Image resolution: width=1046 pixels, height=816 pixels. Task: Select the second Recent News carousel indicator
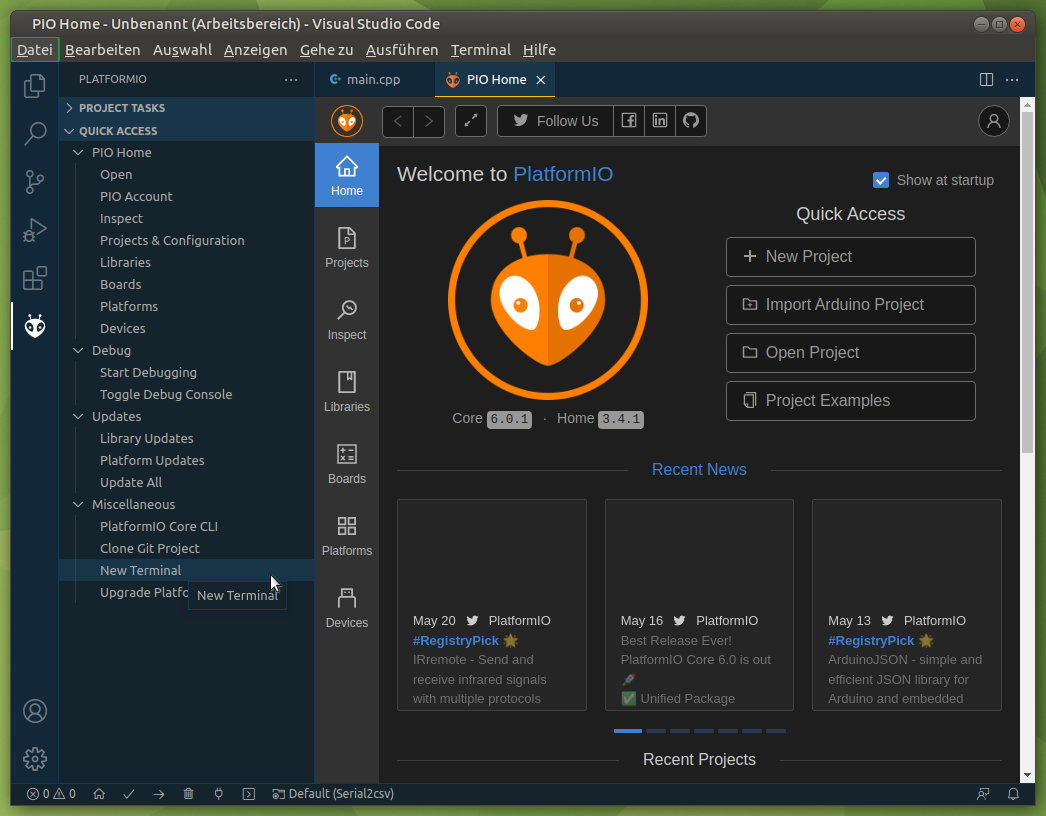(x=656, y=731)
